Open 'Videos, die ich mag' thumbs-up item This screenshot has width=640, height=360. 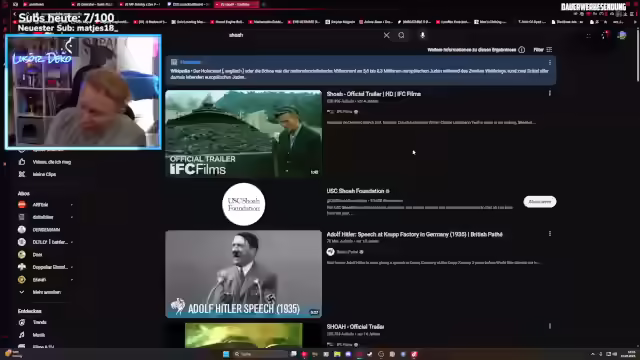tap(45, 162)
